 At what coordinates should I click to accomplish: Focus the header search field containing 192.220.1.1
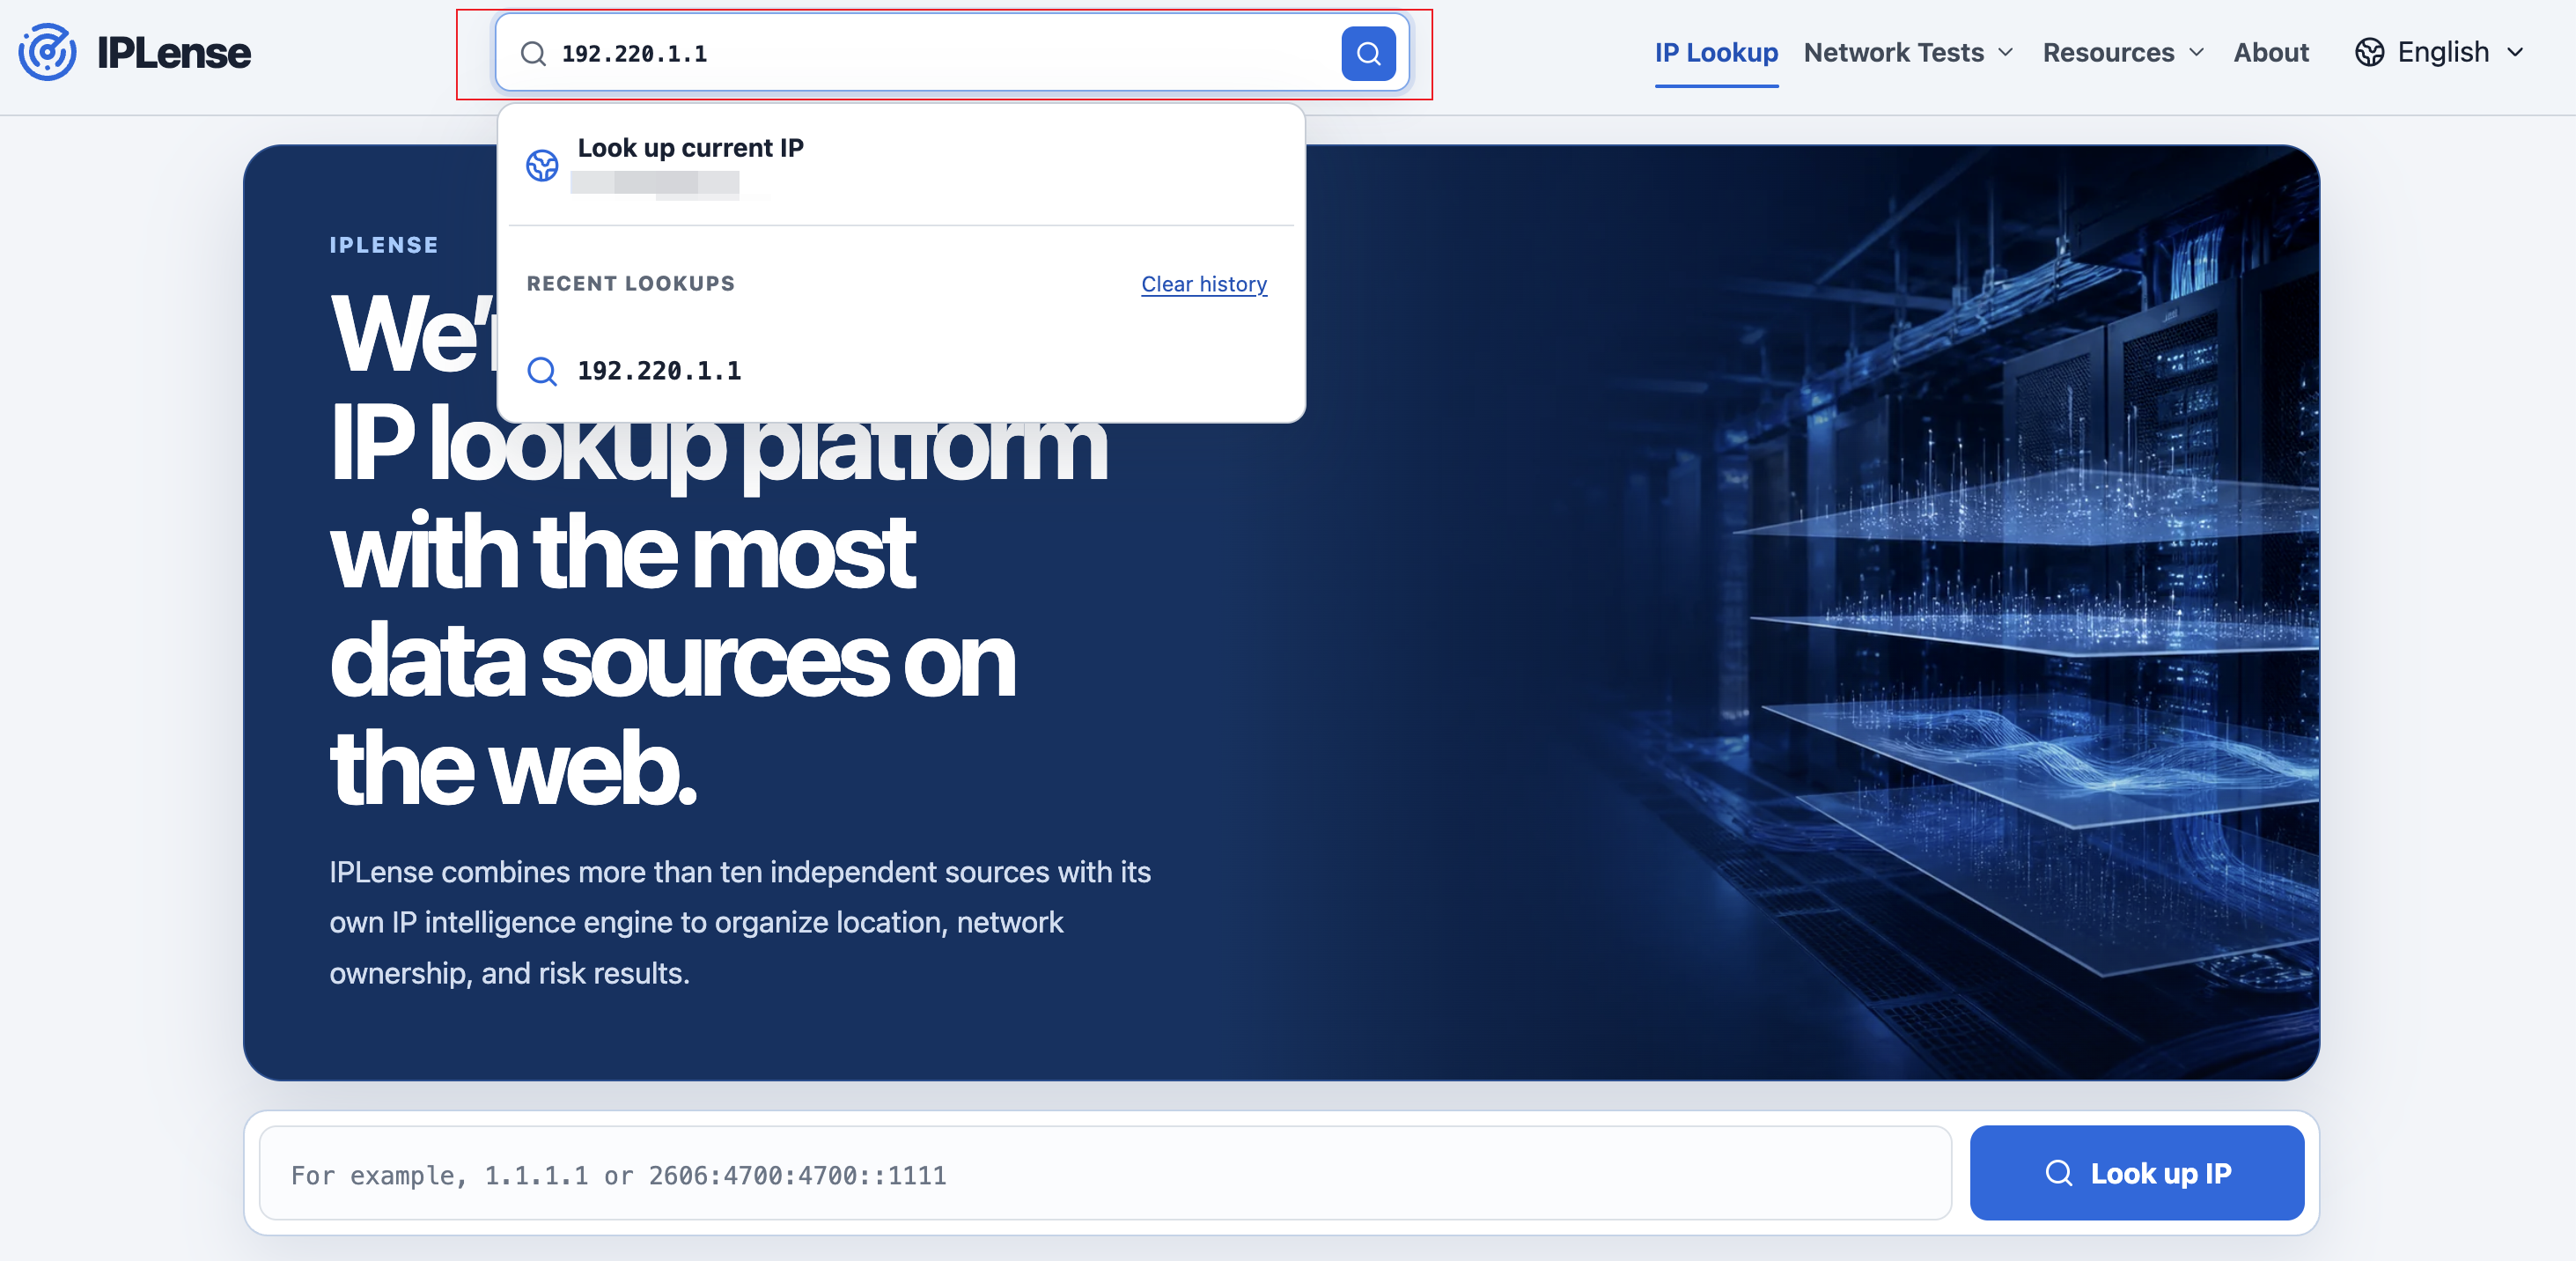(951, 53)
